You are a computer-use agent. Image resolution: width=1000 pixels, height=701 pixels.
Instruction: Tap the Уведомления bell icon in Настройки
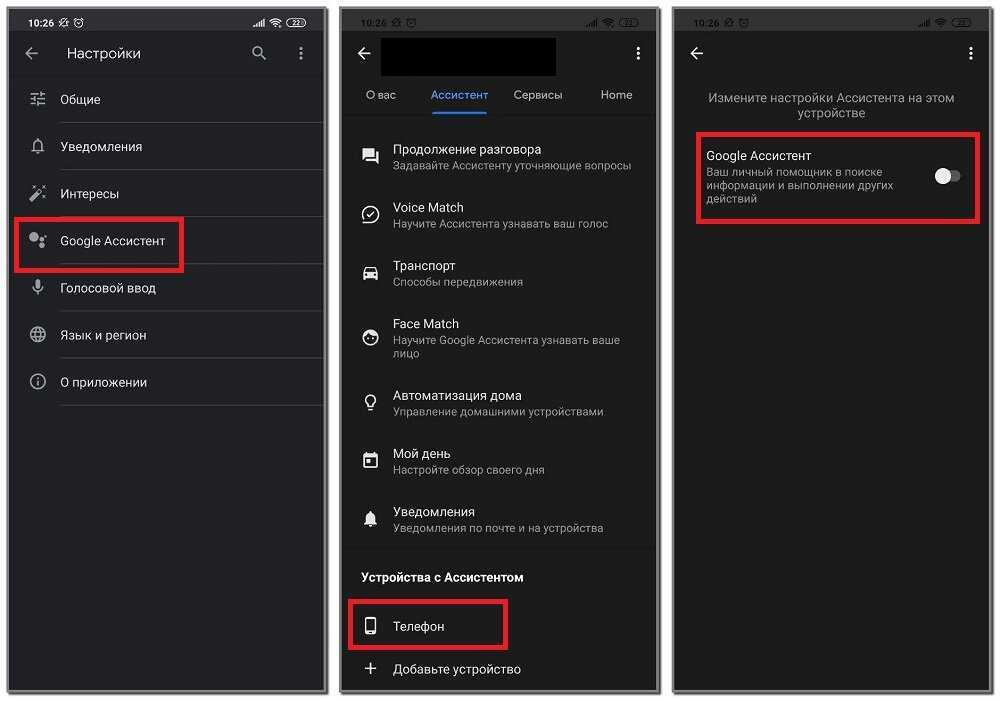click(x=38, y=146)
